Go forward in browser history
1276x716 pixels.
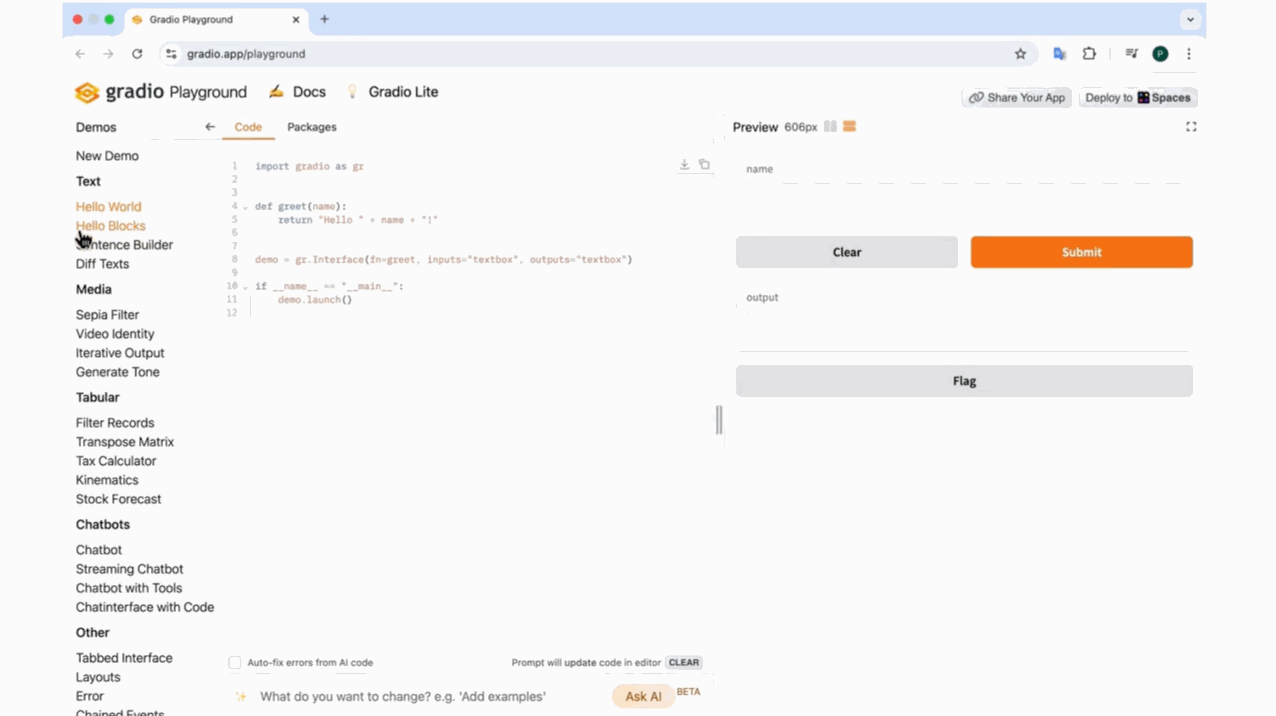tap(108, 54)
